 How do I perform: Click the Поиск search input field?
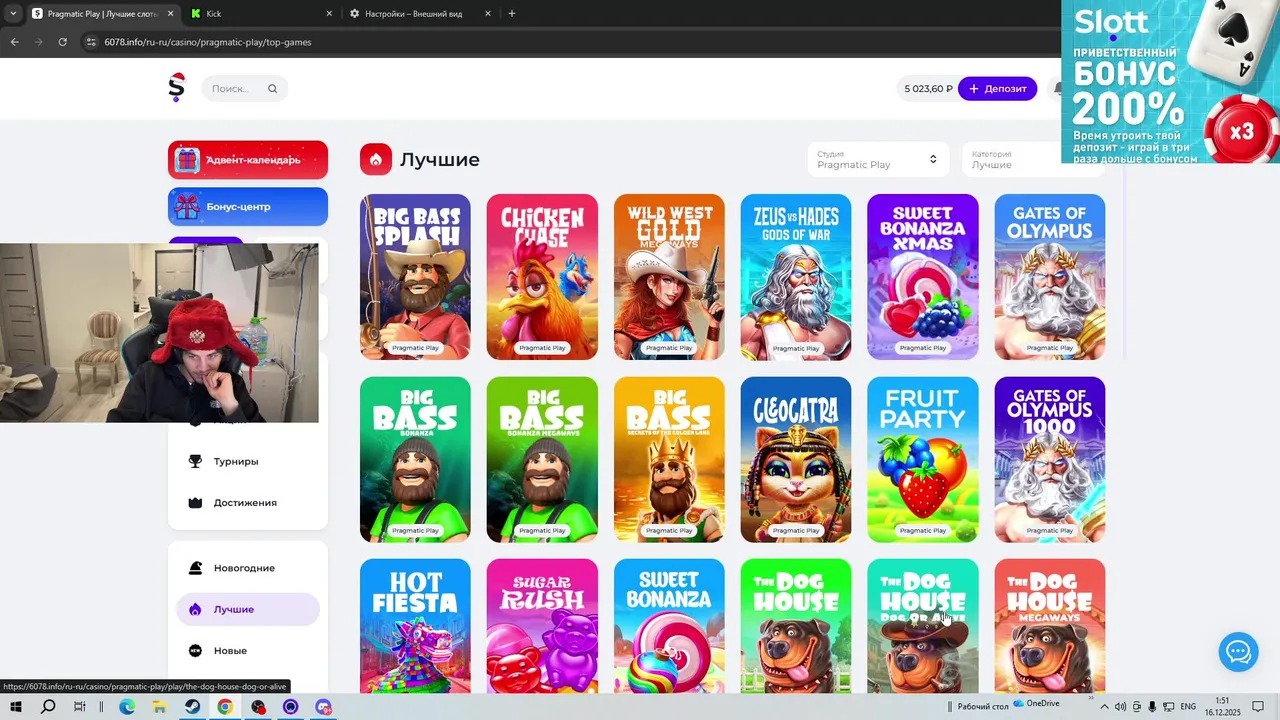pos(244,89)
